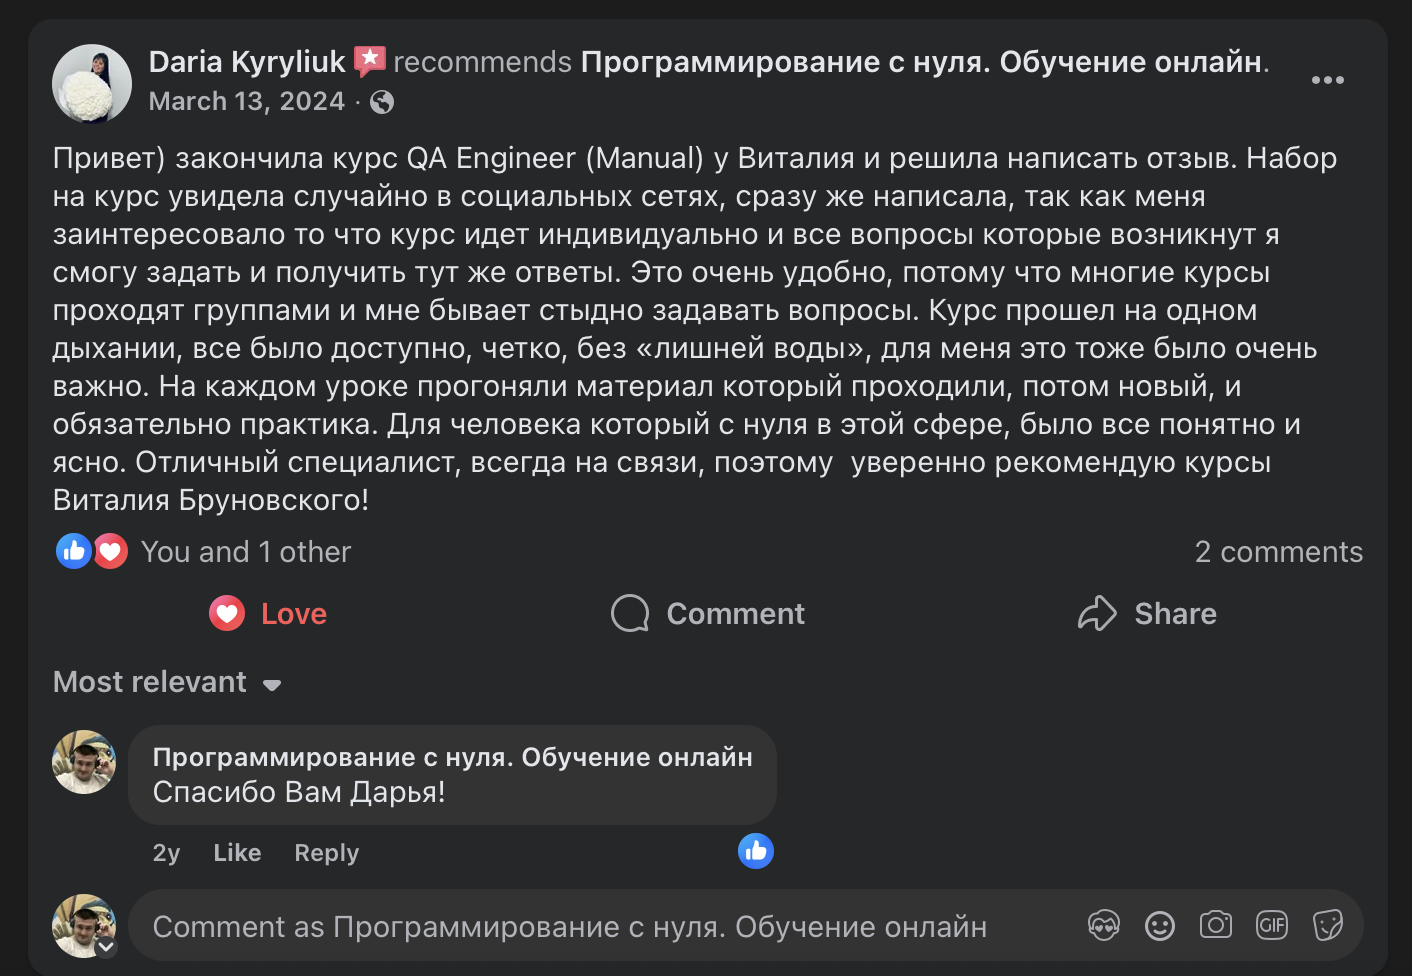Click the blue thumbs-up reaction on the comment

coord(756,851)
